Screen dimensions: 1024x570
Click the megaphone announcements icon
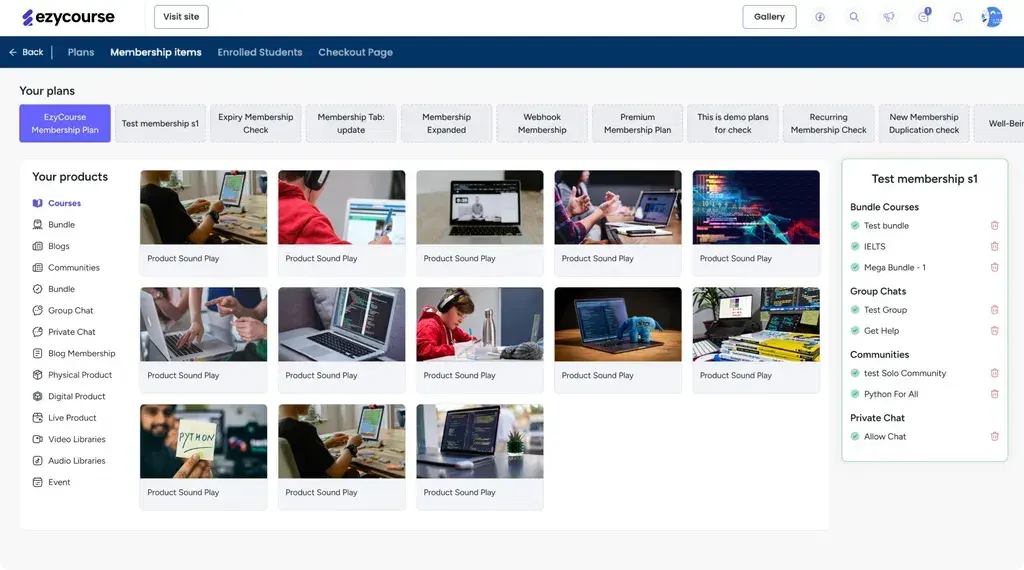tap(889, 17)
